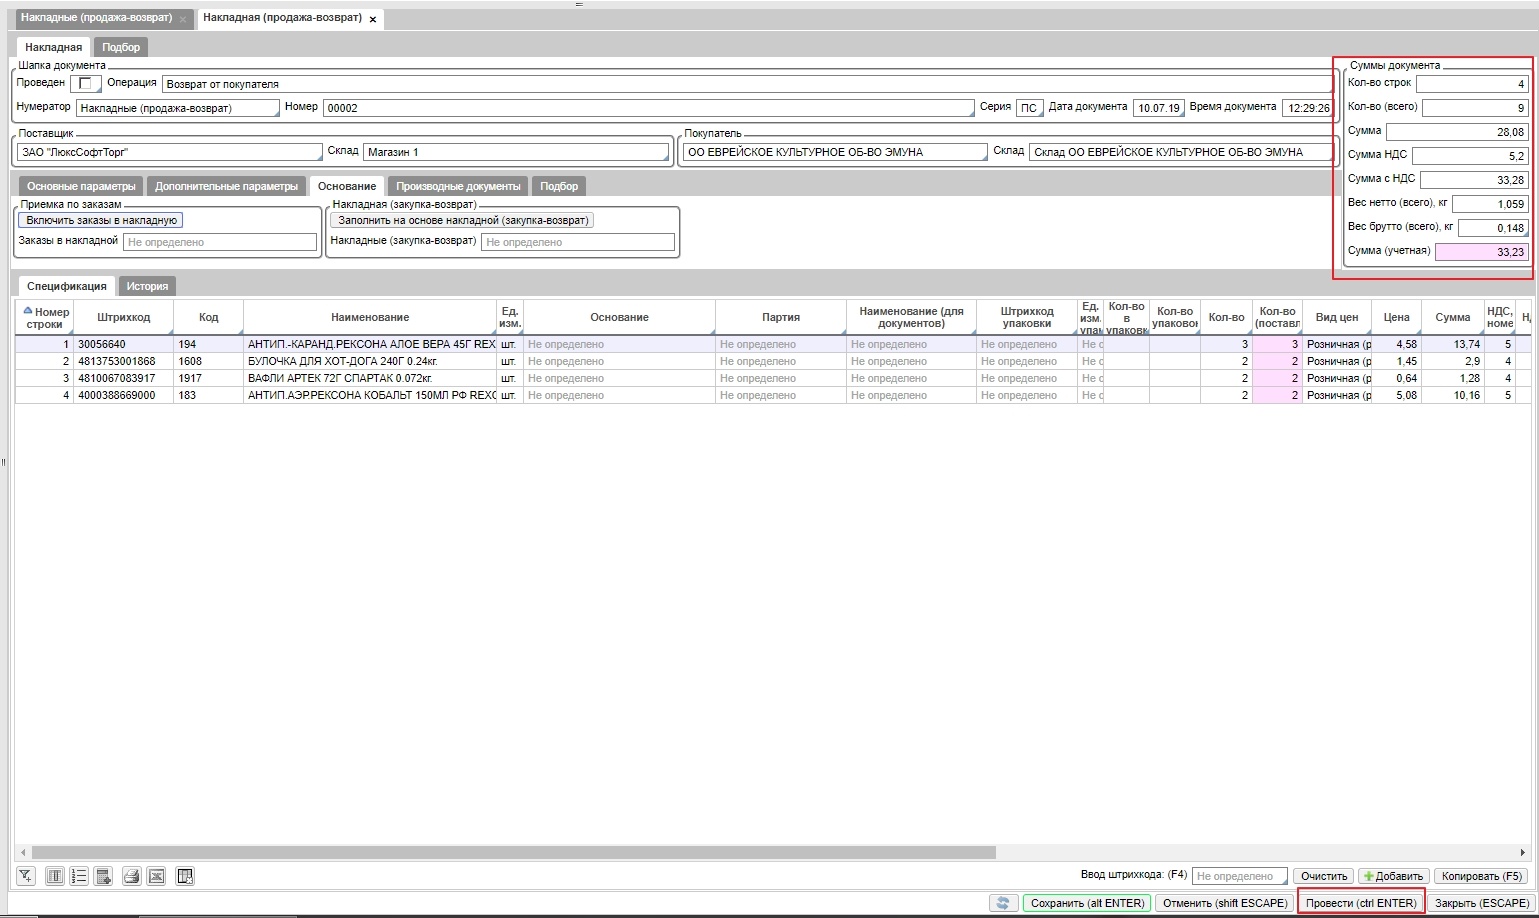Open the Поставщик field ЗАО "ЛюксСофтТорг"

point(169,152)
